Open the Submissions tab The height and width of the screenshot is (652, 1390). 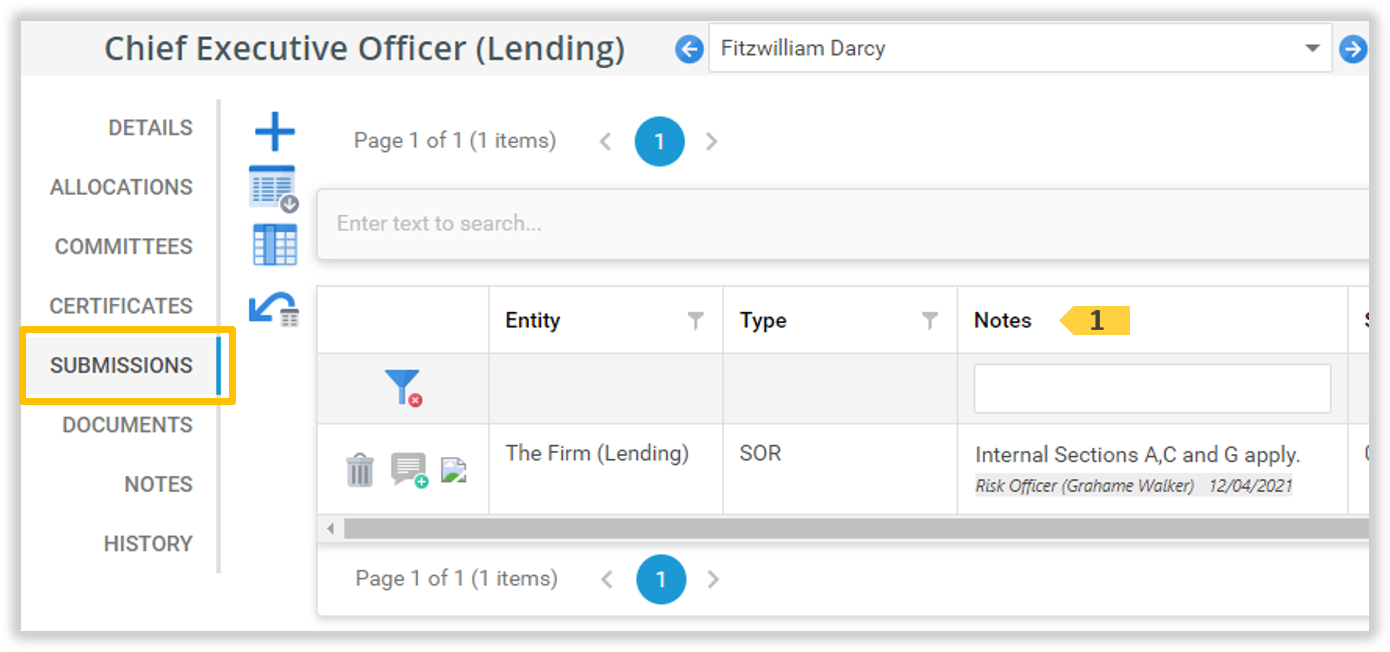pos(122,365)
